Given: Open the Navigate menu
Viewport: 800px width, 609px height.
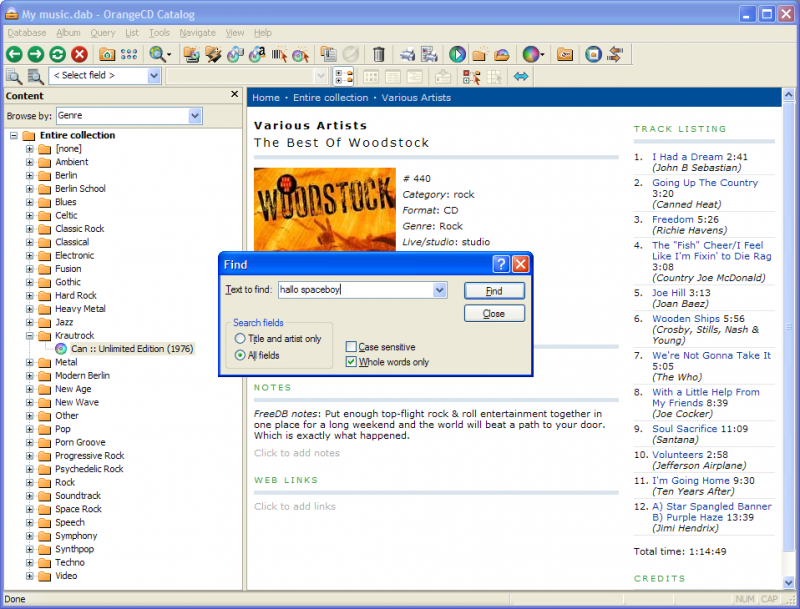Looking at the screenshot, I should point(197,33).
